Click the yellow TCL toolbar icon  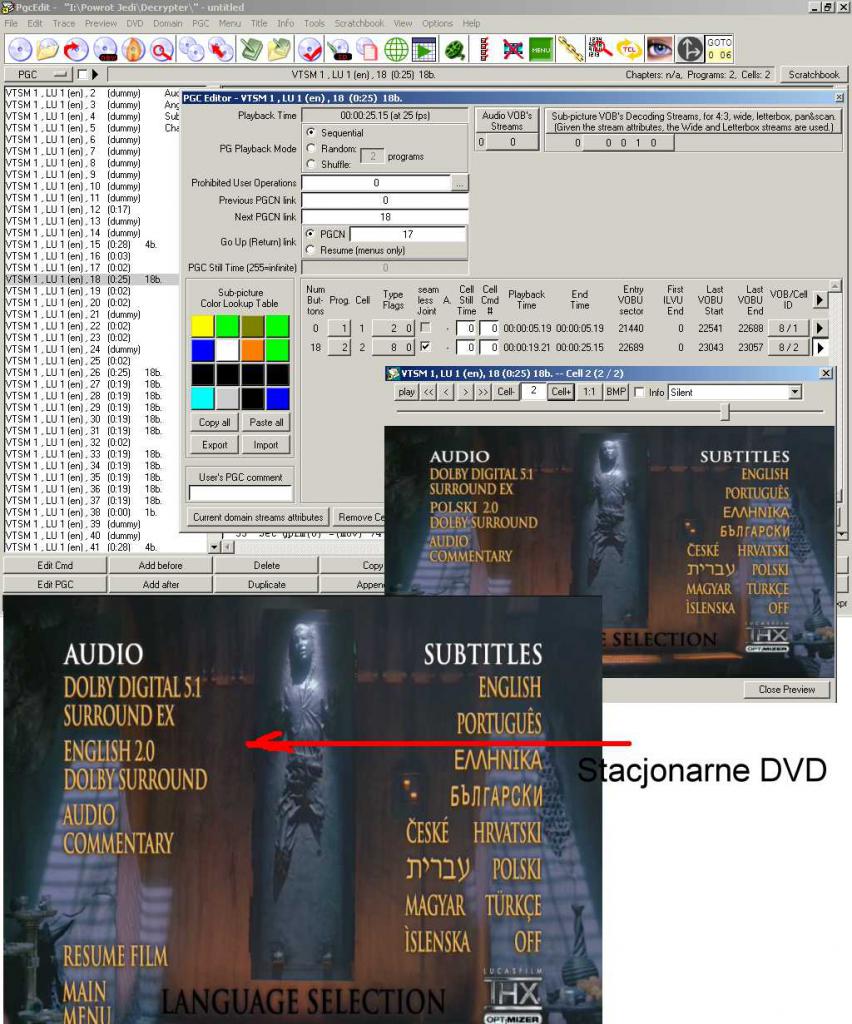[629, 50]
